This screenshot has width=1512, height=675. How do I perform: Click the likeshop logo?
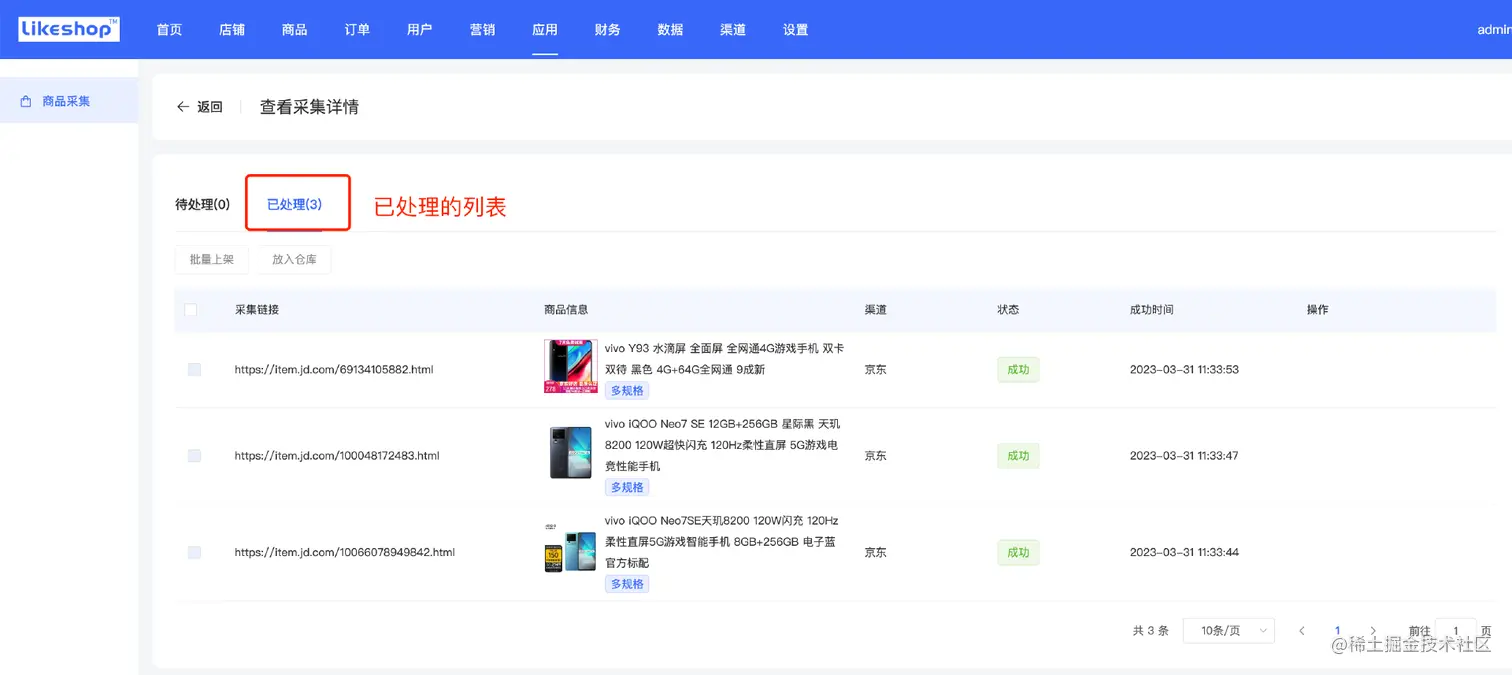[69, 29]
